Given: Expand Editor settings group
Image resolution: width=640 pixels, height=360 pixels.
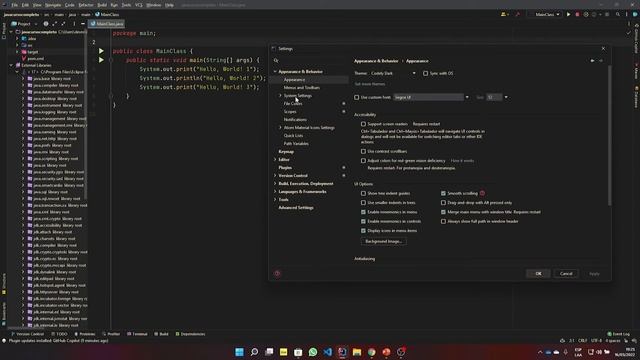Looking at the screenshot, I should point(275,160).
